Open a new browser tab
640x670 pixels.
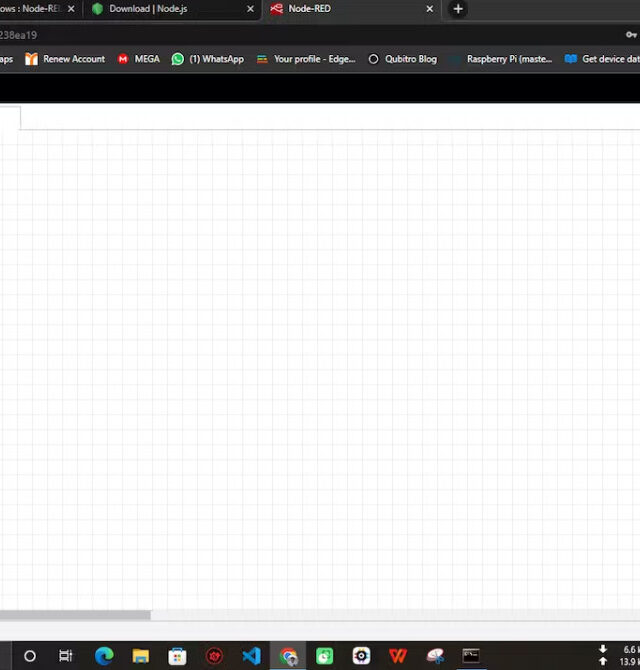[458, 9]
